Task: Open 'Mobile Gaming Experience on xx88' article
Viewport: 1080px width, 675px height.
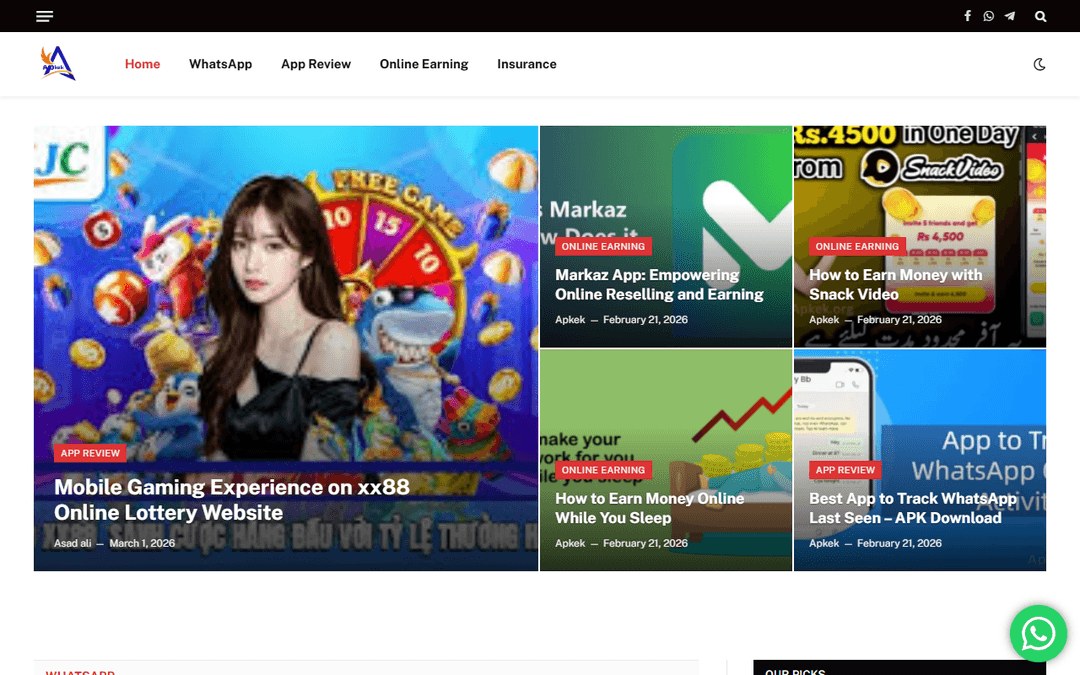Action: (232, 499)
